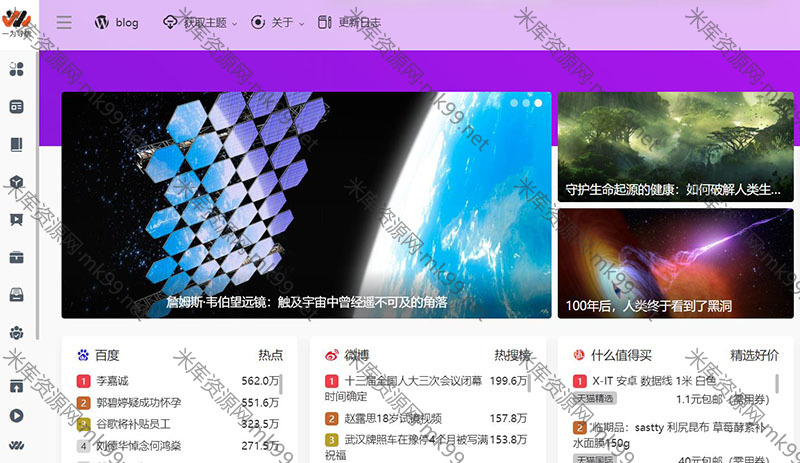Viewport: 800px width, 463px height.
Task: Click the Baidu hot list scrollbar
Action: click(281, 384)
